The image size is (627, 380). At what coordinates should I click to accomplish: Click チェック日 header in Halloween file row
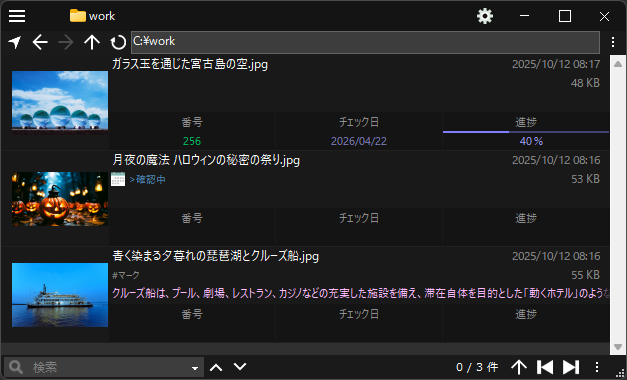tap(359, 218)
